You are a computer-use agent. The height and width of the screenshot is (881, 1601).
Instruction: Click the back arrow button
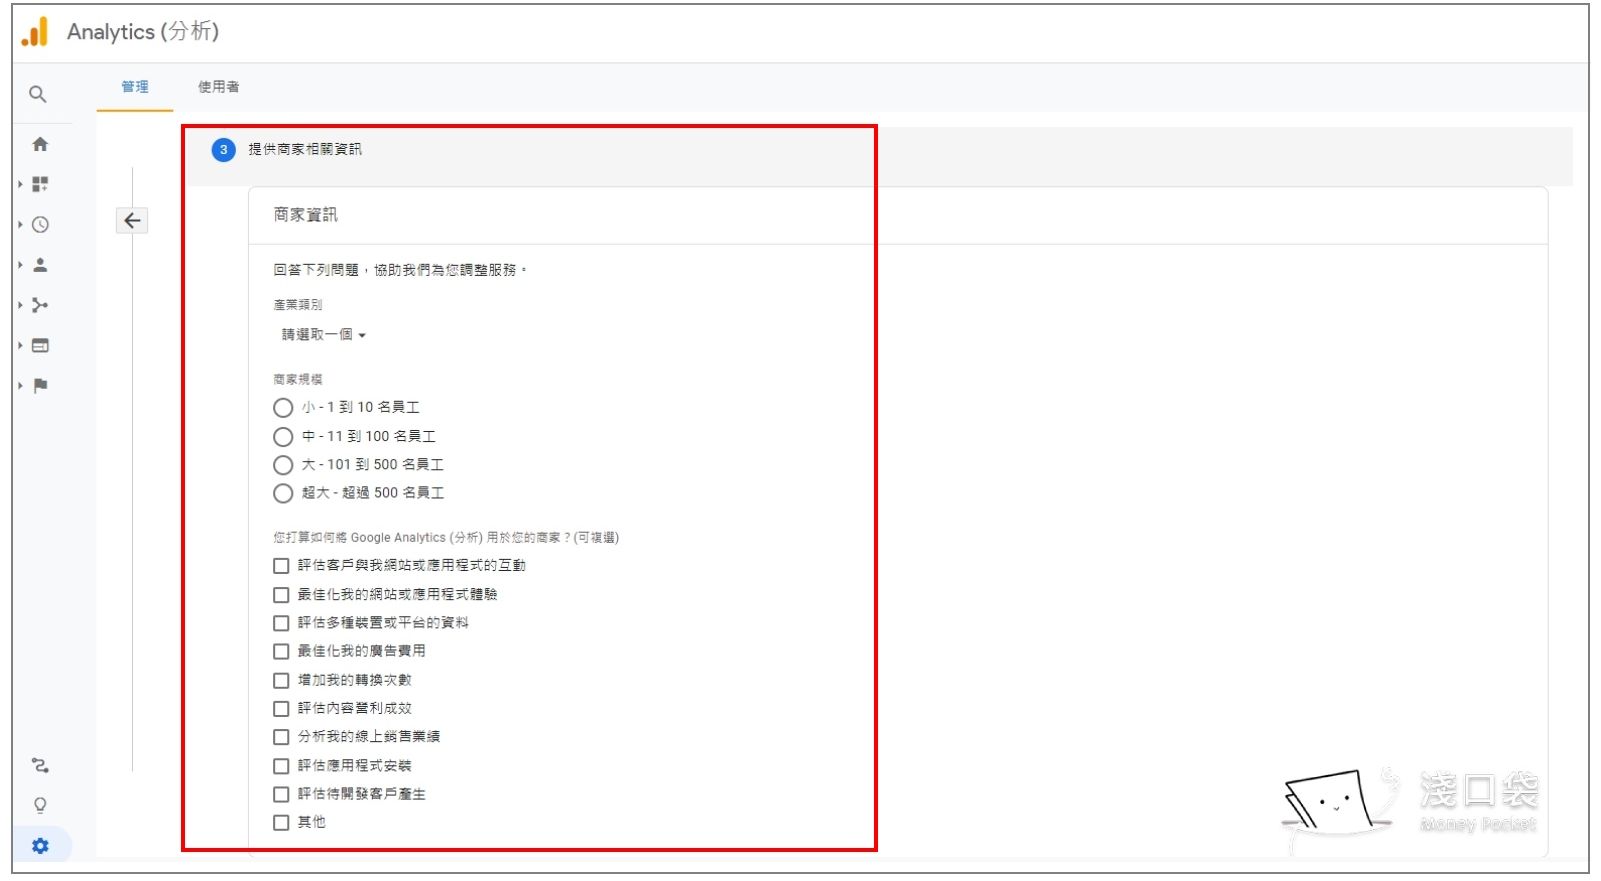coord(132,221)
